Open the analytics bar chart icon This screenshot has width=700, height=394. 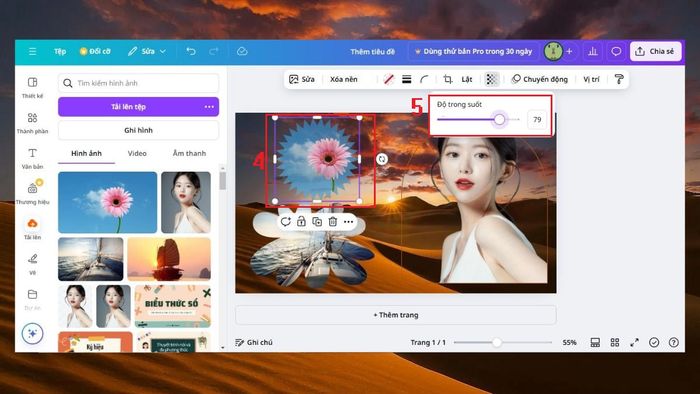(x=593, y=51)
